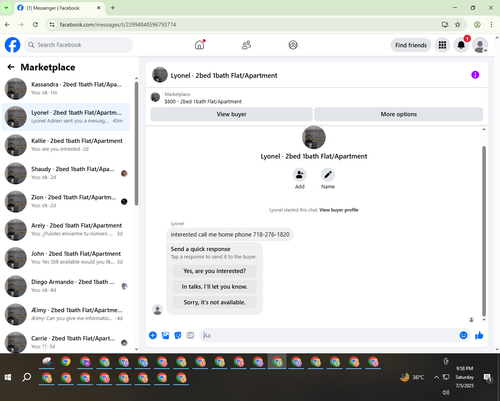This screenshot has width=500, height=401.
Task: Open more actions plus icon in composer
Action: point(153,335)
